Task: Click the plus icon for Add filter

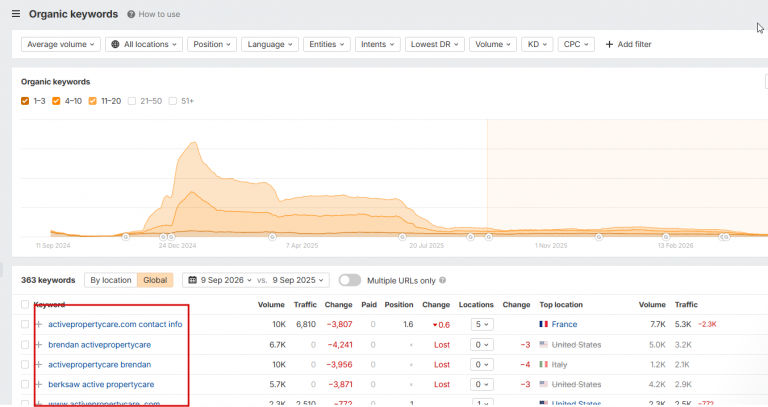Action: 609,44
